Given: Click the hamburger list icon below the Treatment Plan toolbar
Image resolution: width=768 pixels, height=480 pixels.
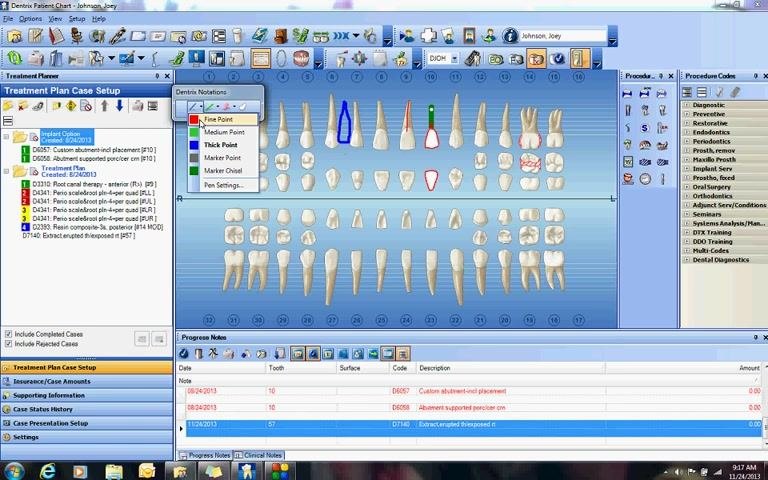Looking at the screenshot, I should pyautogui.click(x=8, y=120).
